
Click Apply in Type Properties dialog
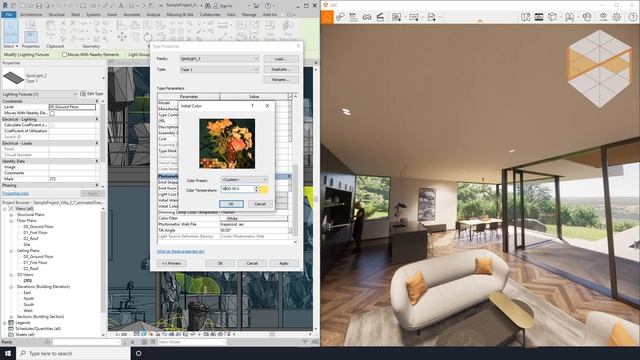(x=284, y=263)
